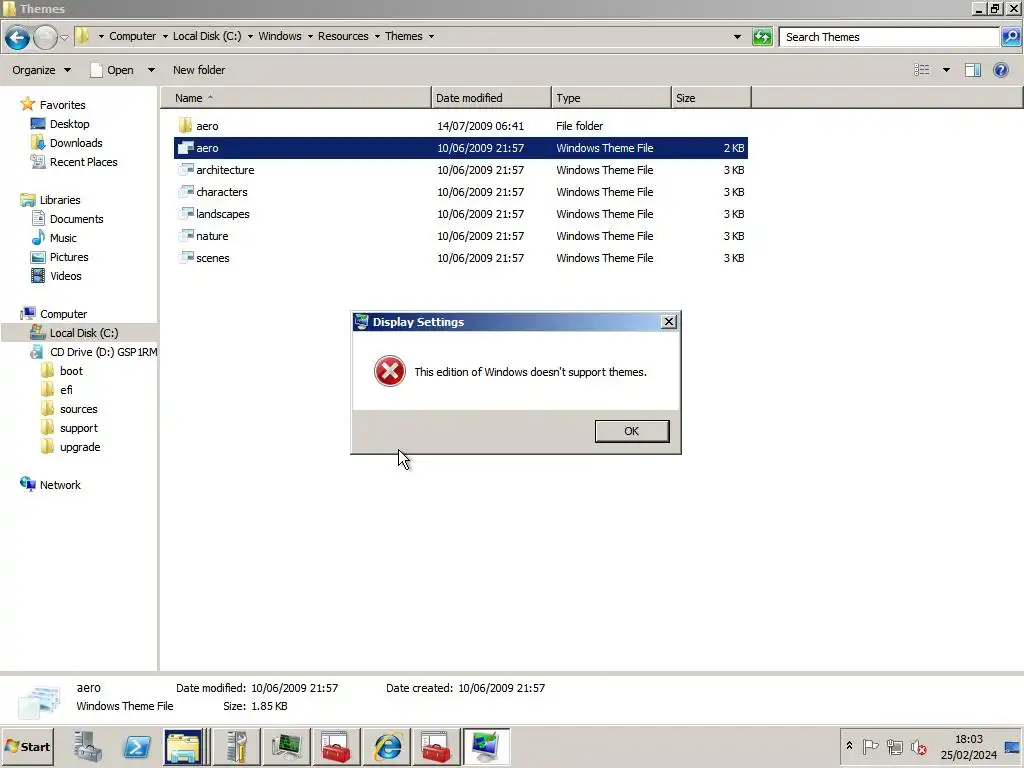This screenshot has width=1024, height=768.
Task: Select the aero file folder row
Action: pos(461,126)
